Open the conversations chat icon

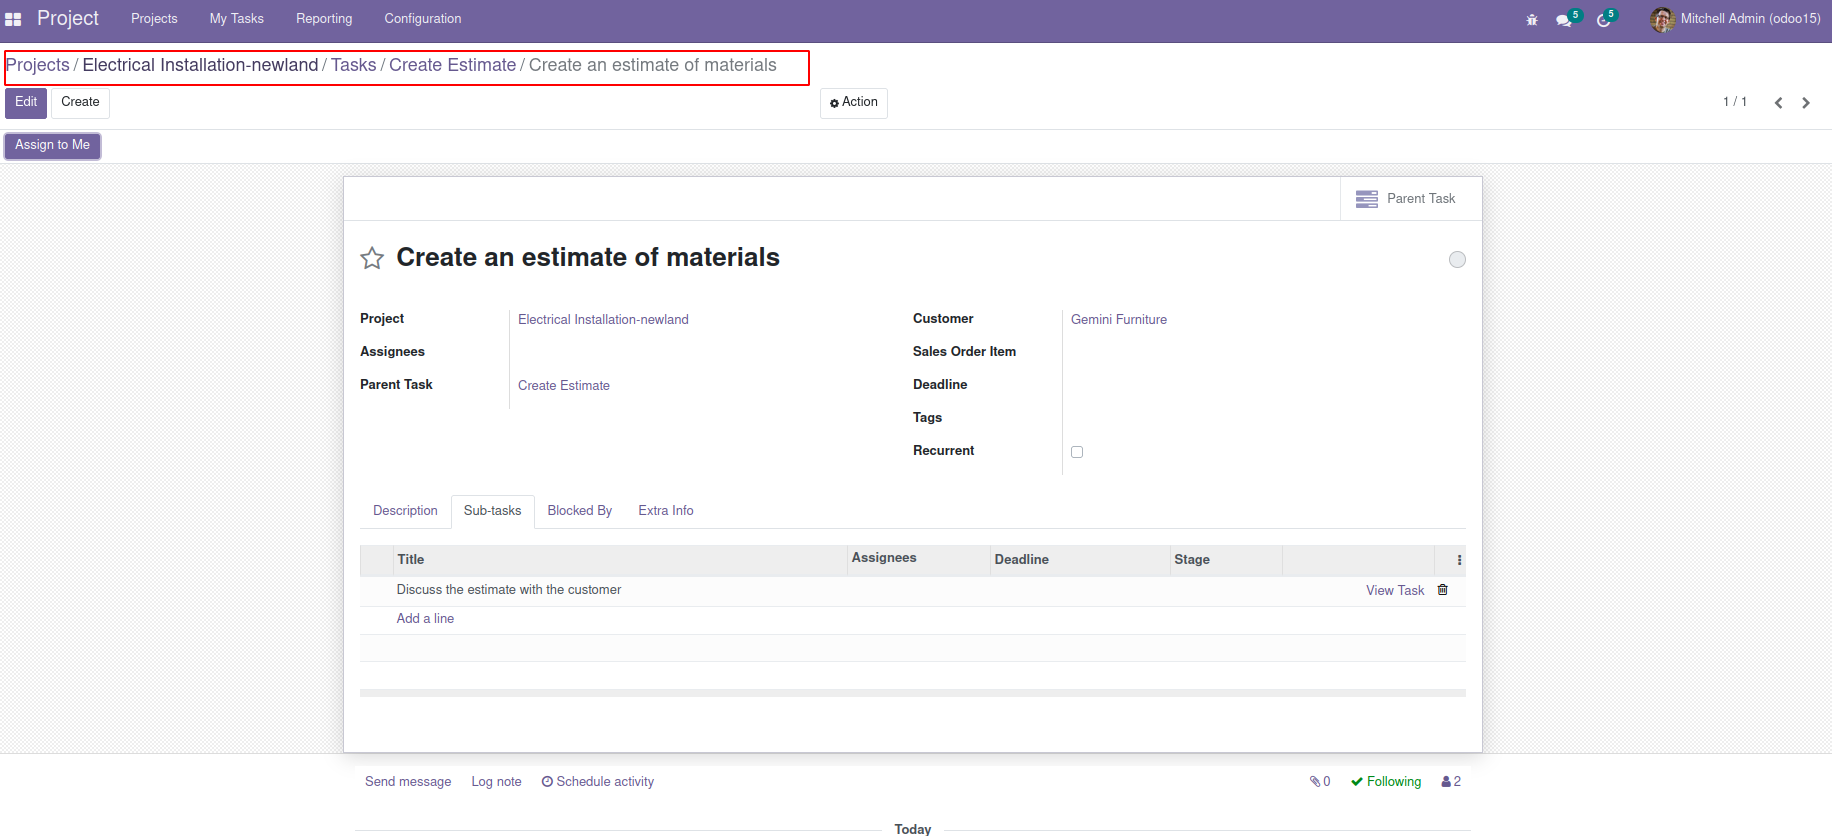tap(1564, 20)
